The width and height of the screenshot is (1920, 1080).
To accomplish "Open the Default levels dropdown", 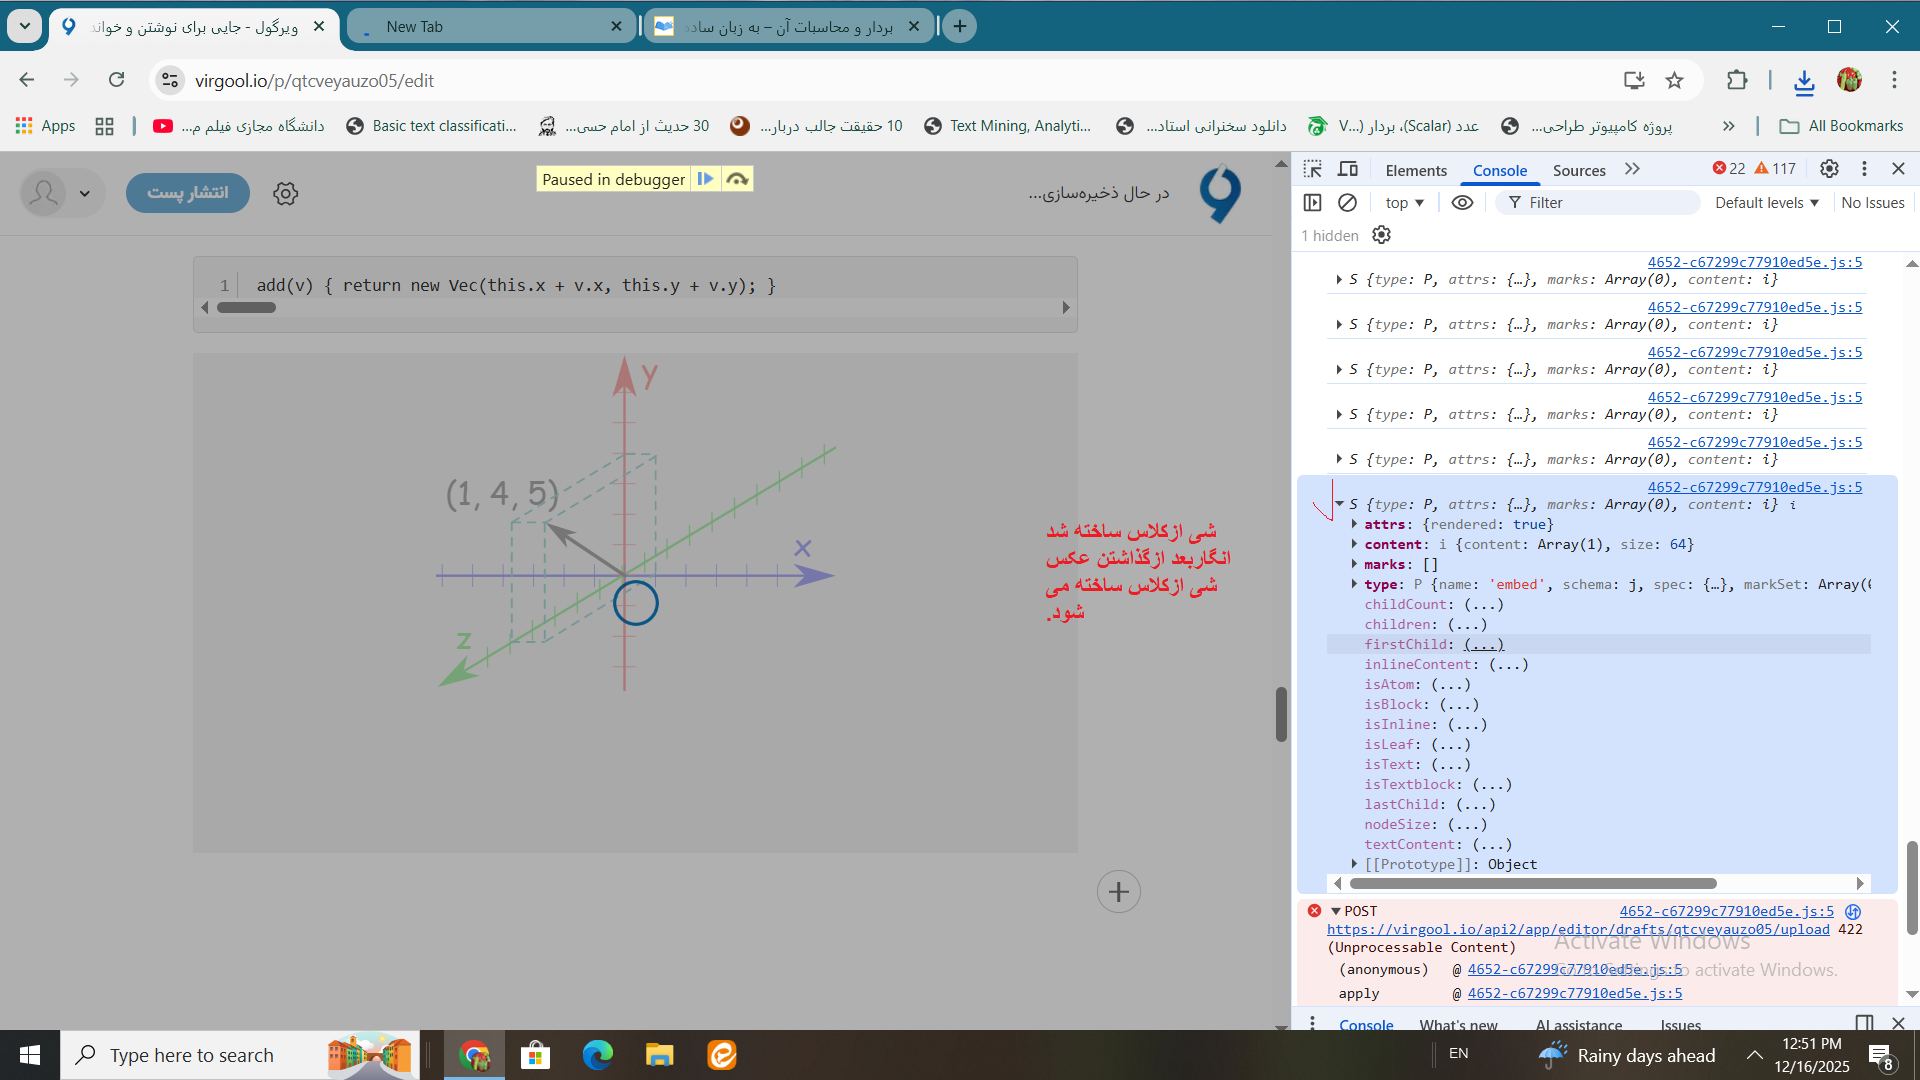I will tap(1766, 203).
